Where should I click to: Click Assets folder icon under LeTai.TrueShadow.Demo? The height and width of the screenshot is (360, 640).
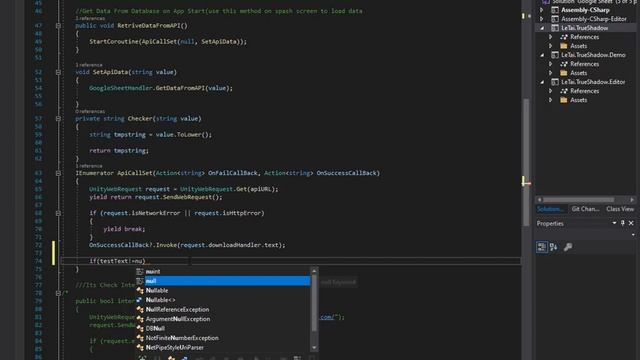(x=564, y=73)
